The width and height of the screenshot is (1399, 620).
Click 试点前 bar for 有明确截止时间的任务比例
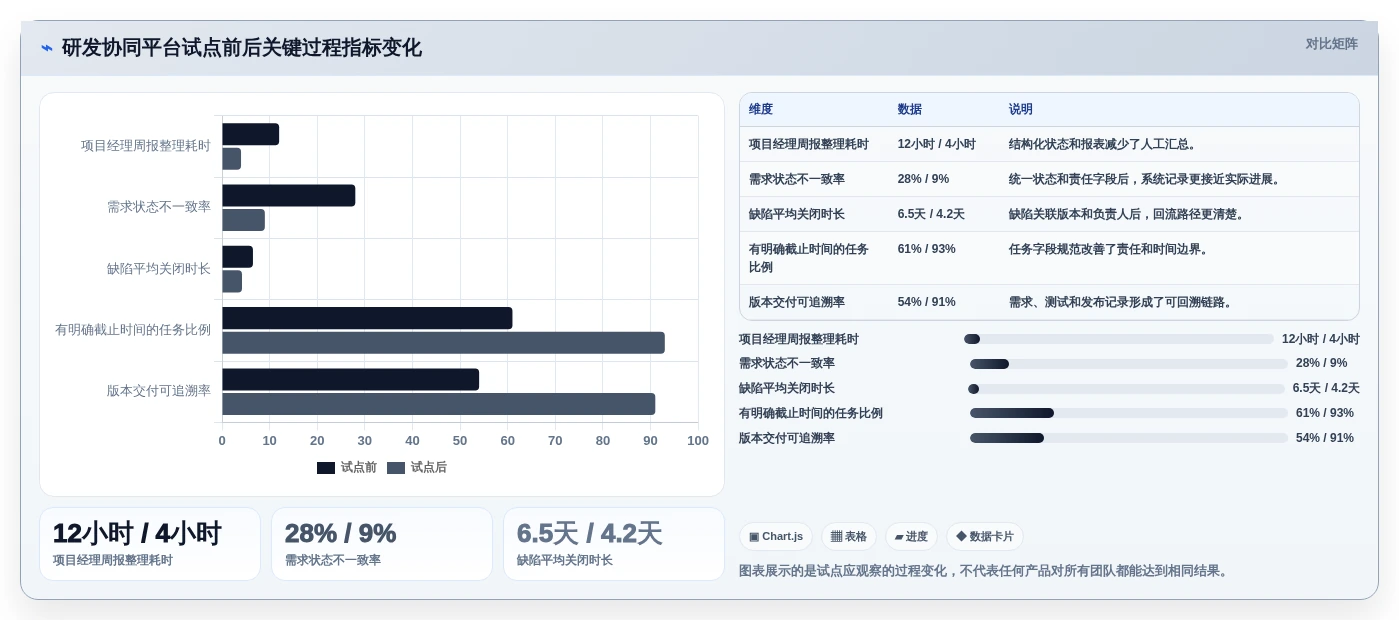point(367,318)
